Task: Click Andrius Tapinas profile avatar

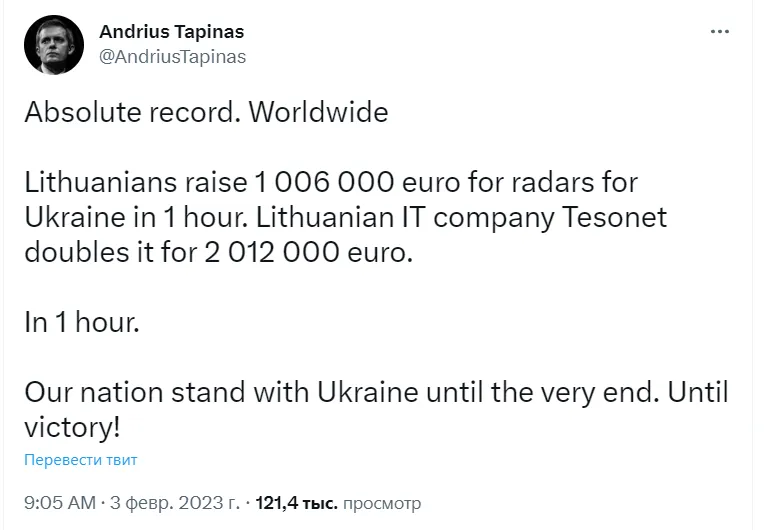Action: pyautogui.click(x=47, y=43)
